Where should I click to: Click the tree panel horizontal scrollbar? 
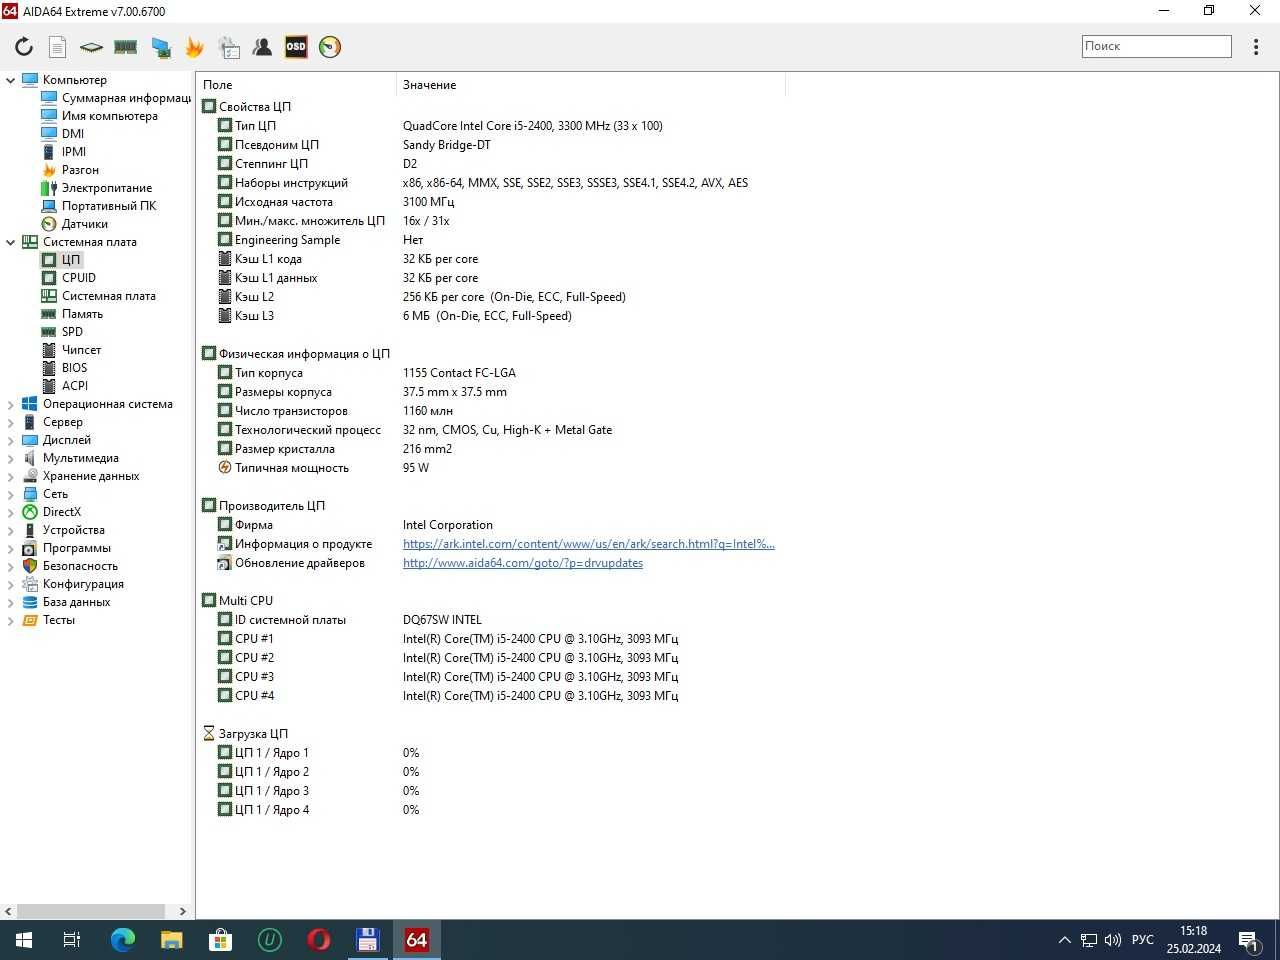pos(91,911)
